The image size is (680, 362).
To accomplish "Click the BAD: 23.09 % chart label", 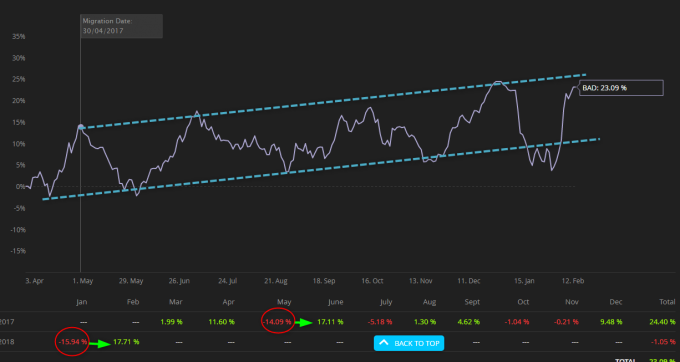I will point(621,88).
